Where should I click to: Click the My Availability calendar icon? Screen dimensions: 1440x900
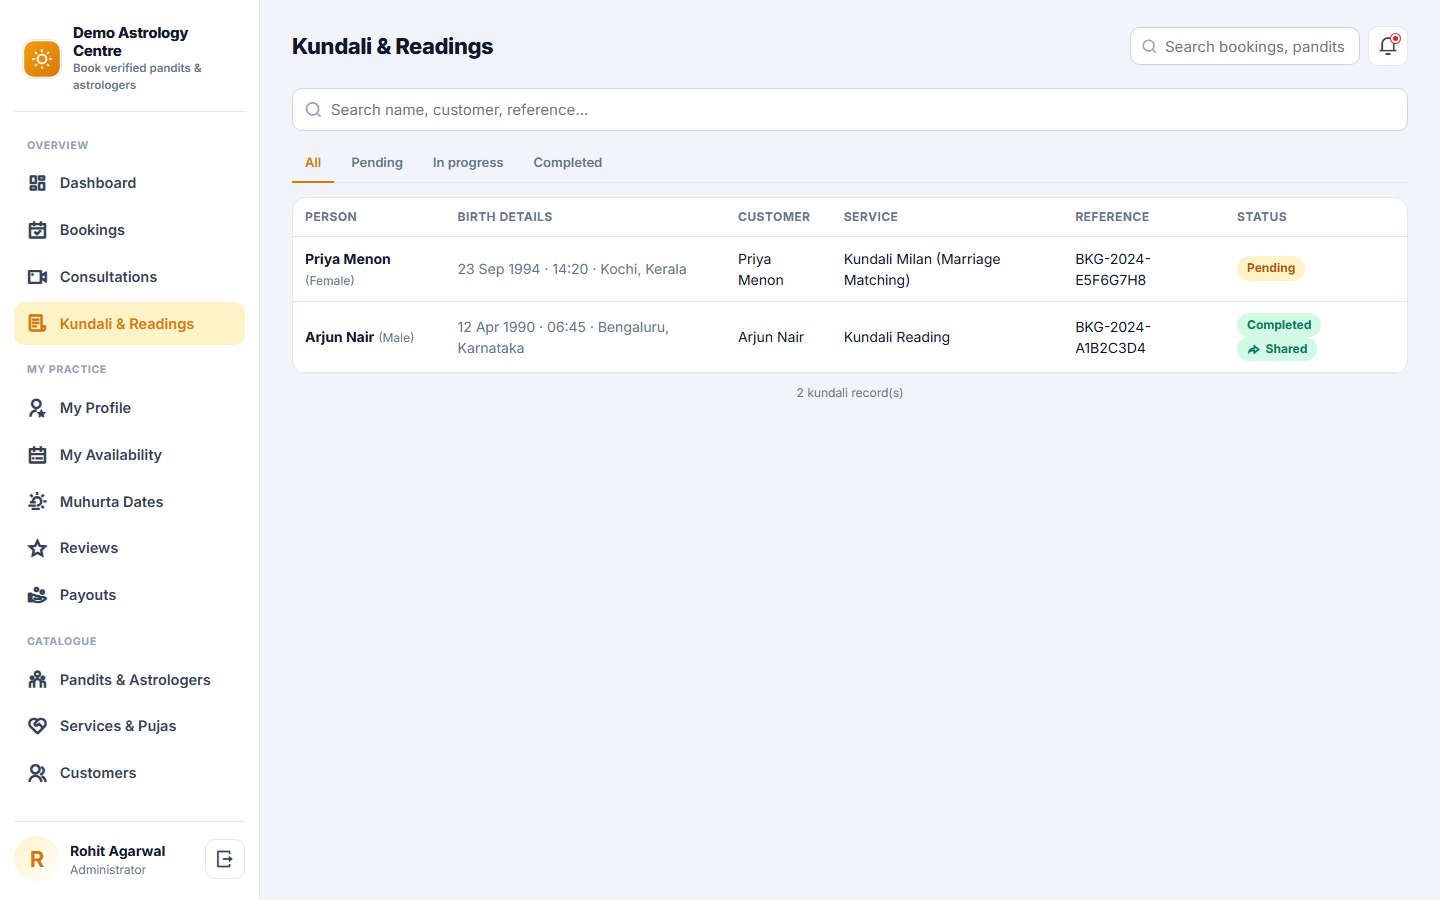pos(38,455)
